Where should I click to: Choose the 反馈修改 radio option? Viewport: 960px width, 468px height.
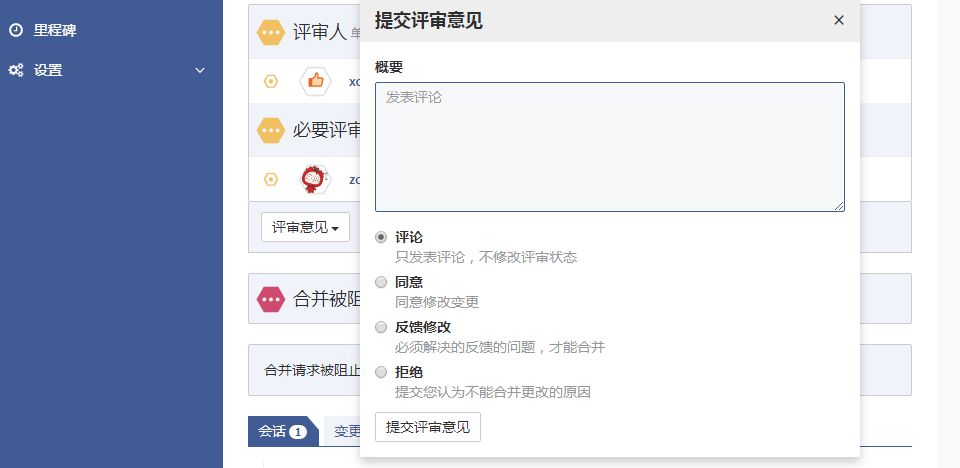(x=381, y=327)
